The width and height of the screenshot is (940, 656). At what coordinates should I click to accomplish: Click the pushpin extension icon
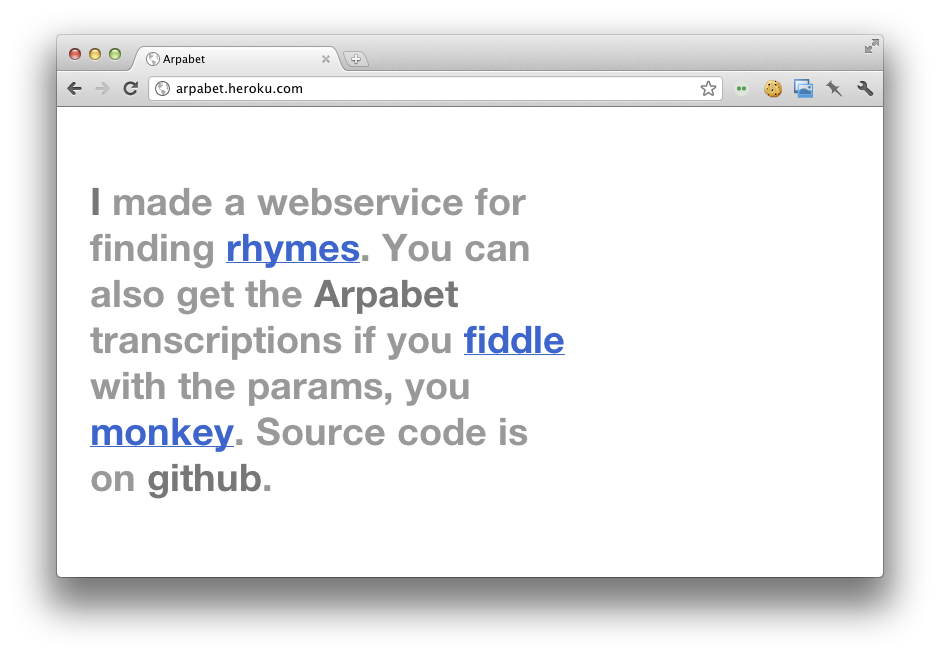834,89
